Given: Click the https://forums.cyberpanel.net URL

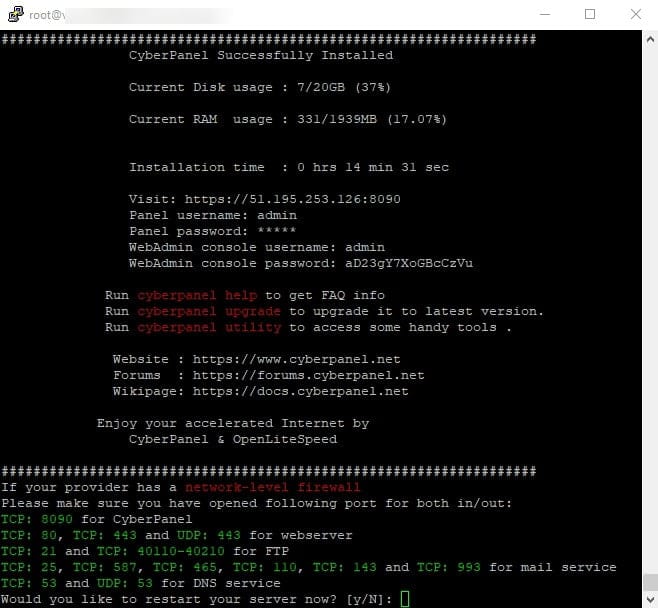Looking at the screenshot, I should (x=308, y=375).
